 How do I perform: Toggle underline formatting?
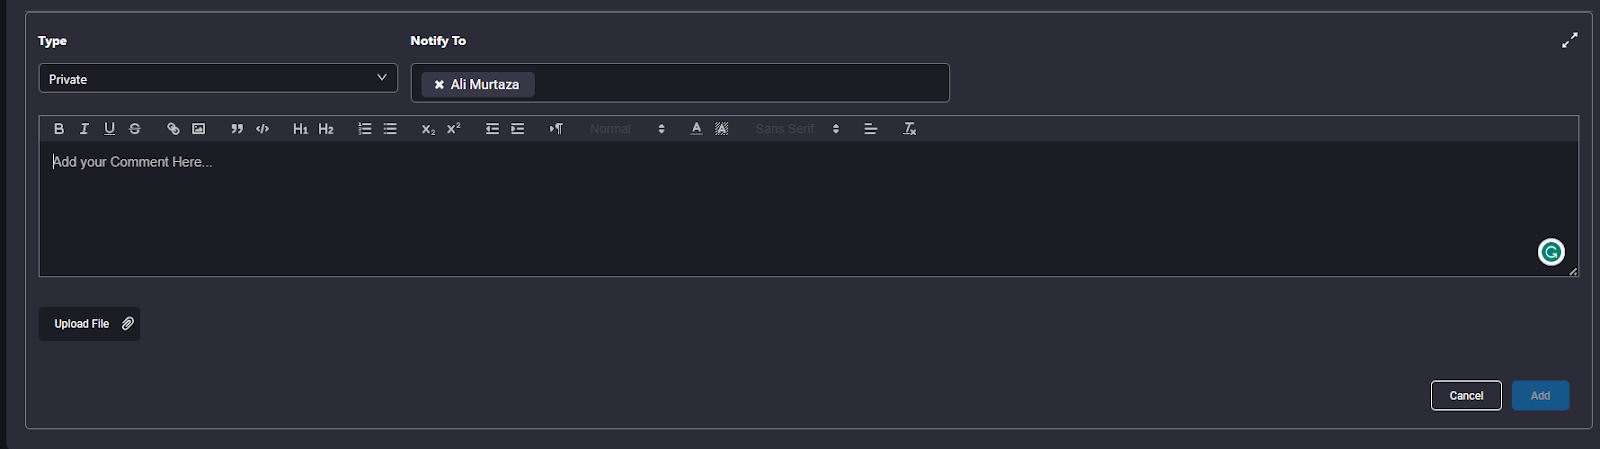coord(109,129)
